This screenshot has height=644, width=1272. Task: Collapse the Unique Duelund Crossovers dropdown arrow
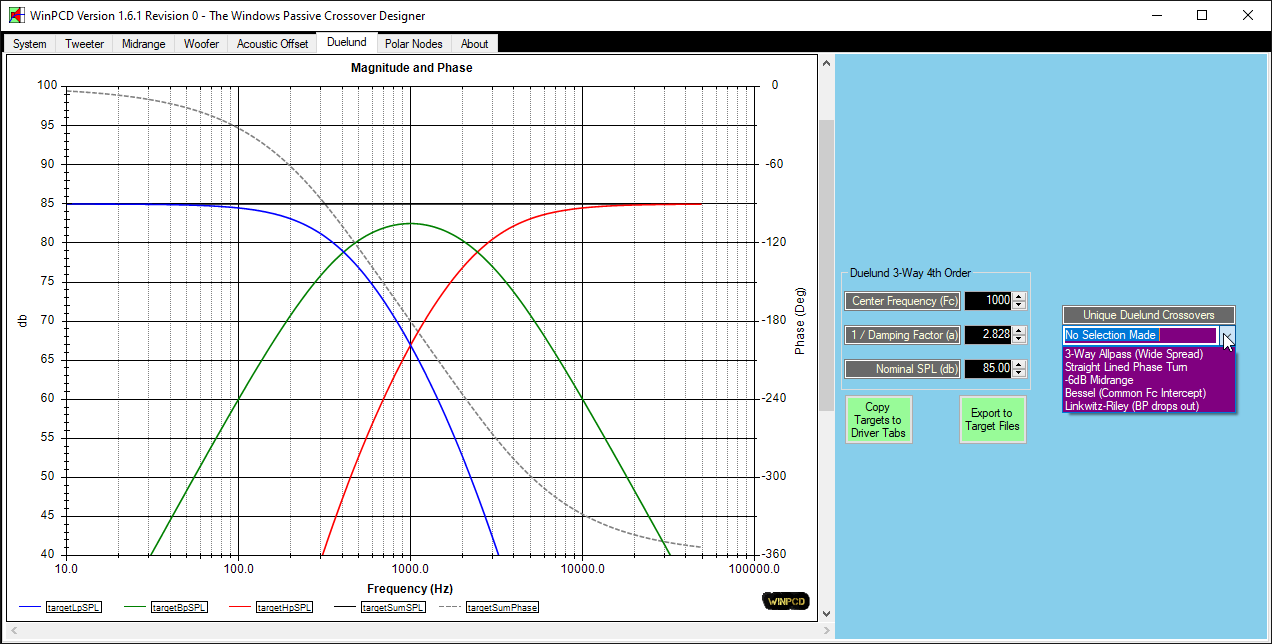pyautogui.click(x=1228, y=336)
